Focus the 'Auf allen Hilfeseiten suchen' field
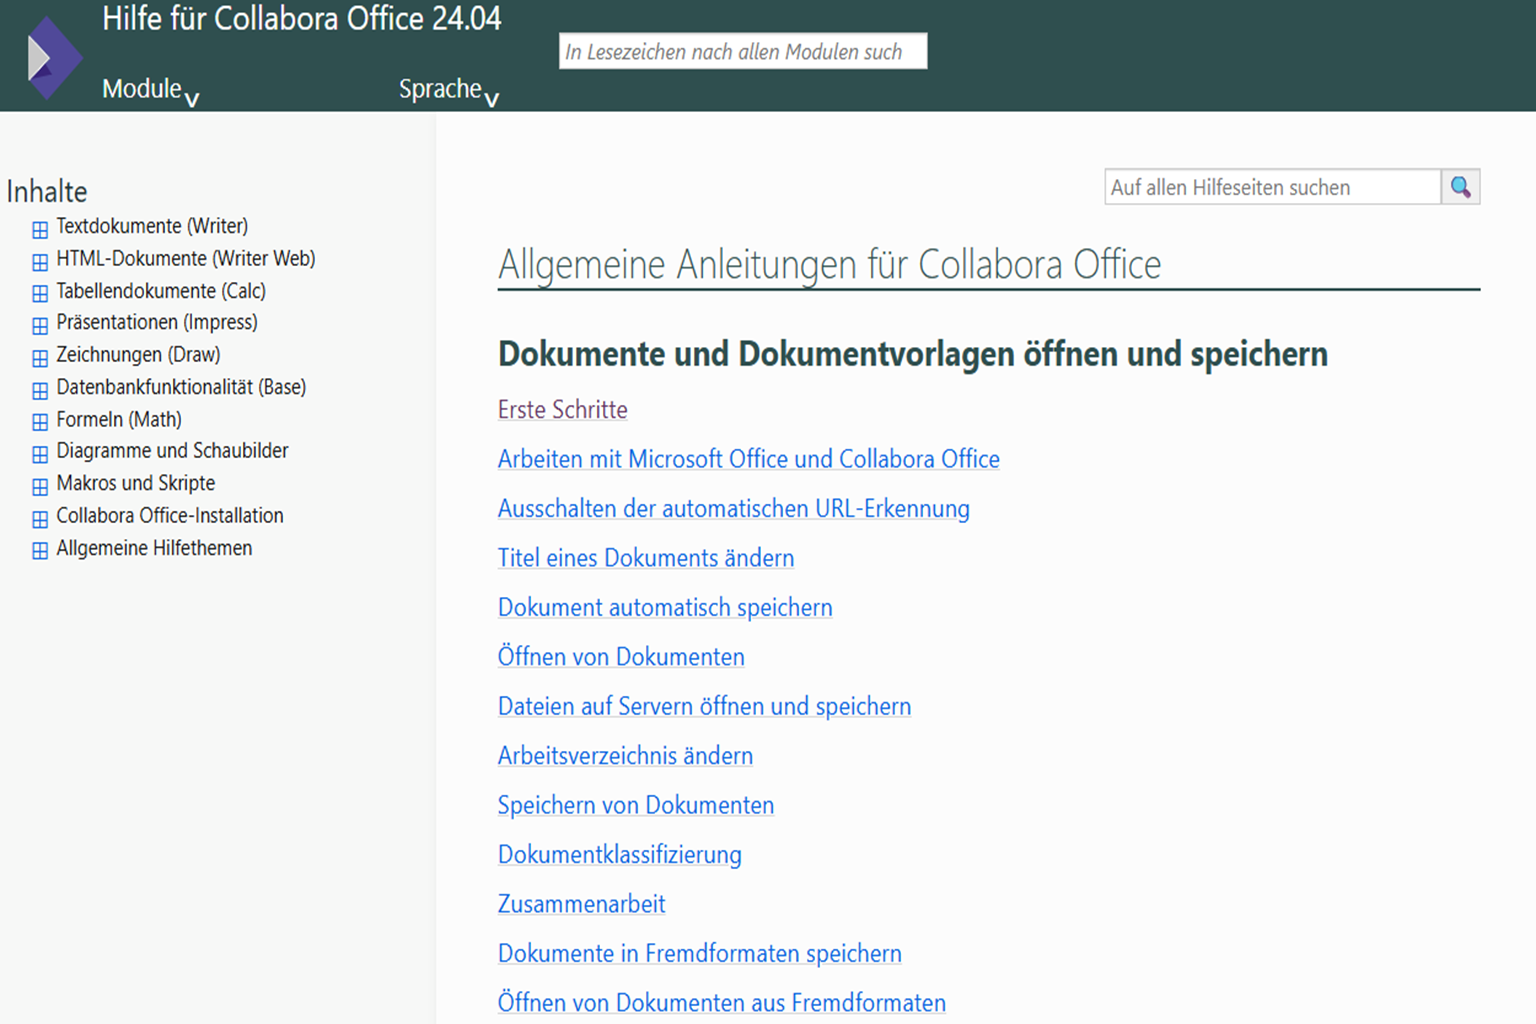The width and height of the screenshot is (1536, 1024). (x=1271, y=187)
